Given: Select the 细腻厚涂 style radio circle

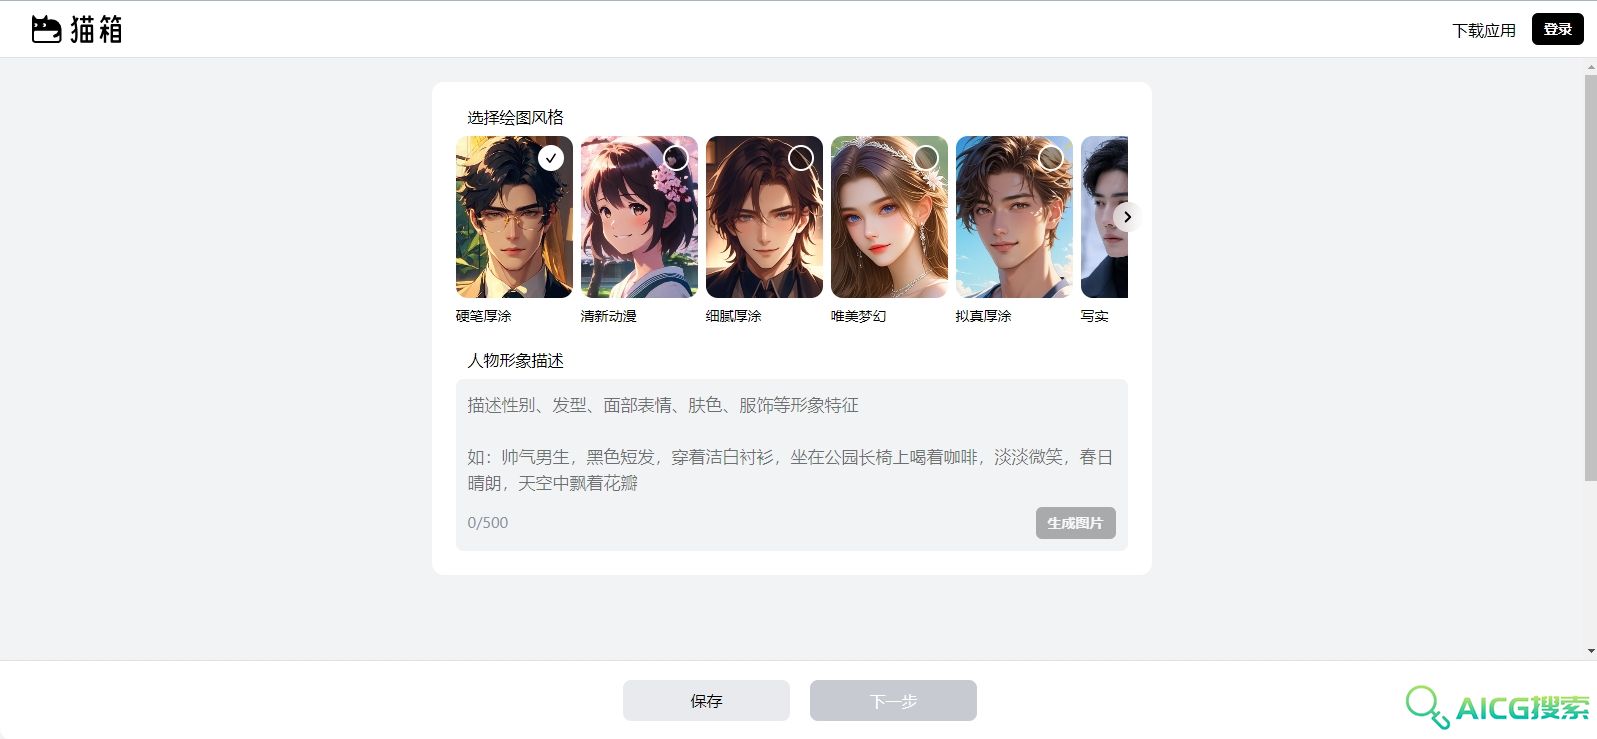Looking at the screenshot, I should (801, 158).
